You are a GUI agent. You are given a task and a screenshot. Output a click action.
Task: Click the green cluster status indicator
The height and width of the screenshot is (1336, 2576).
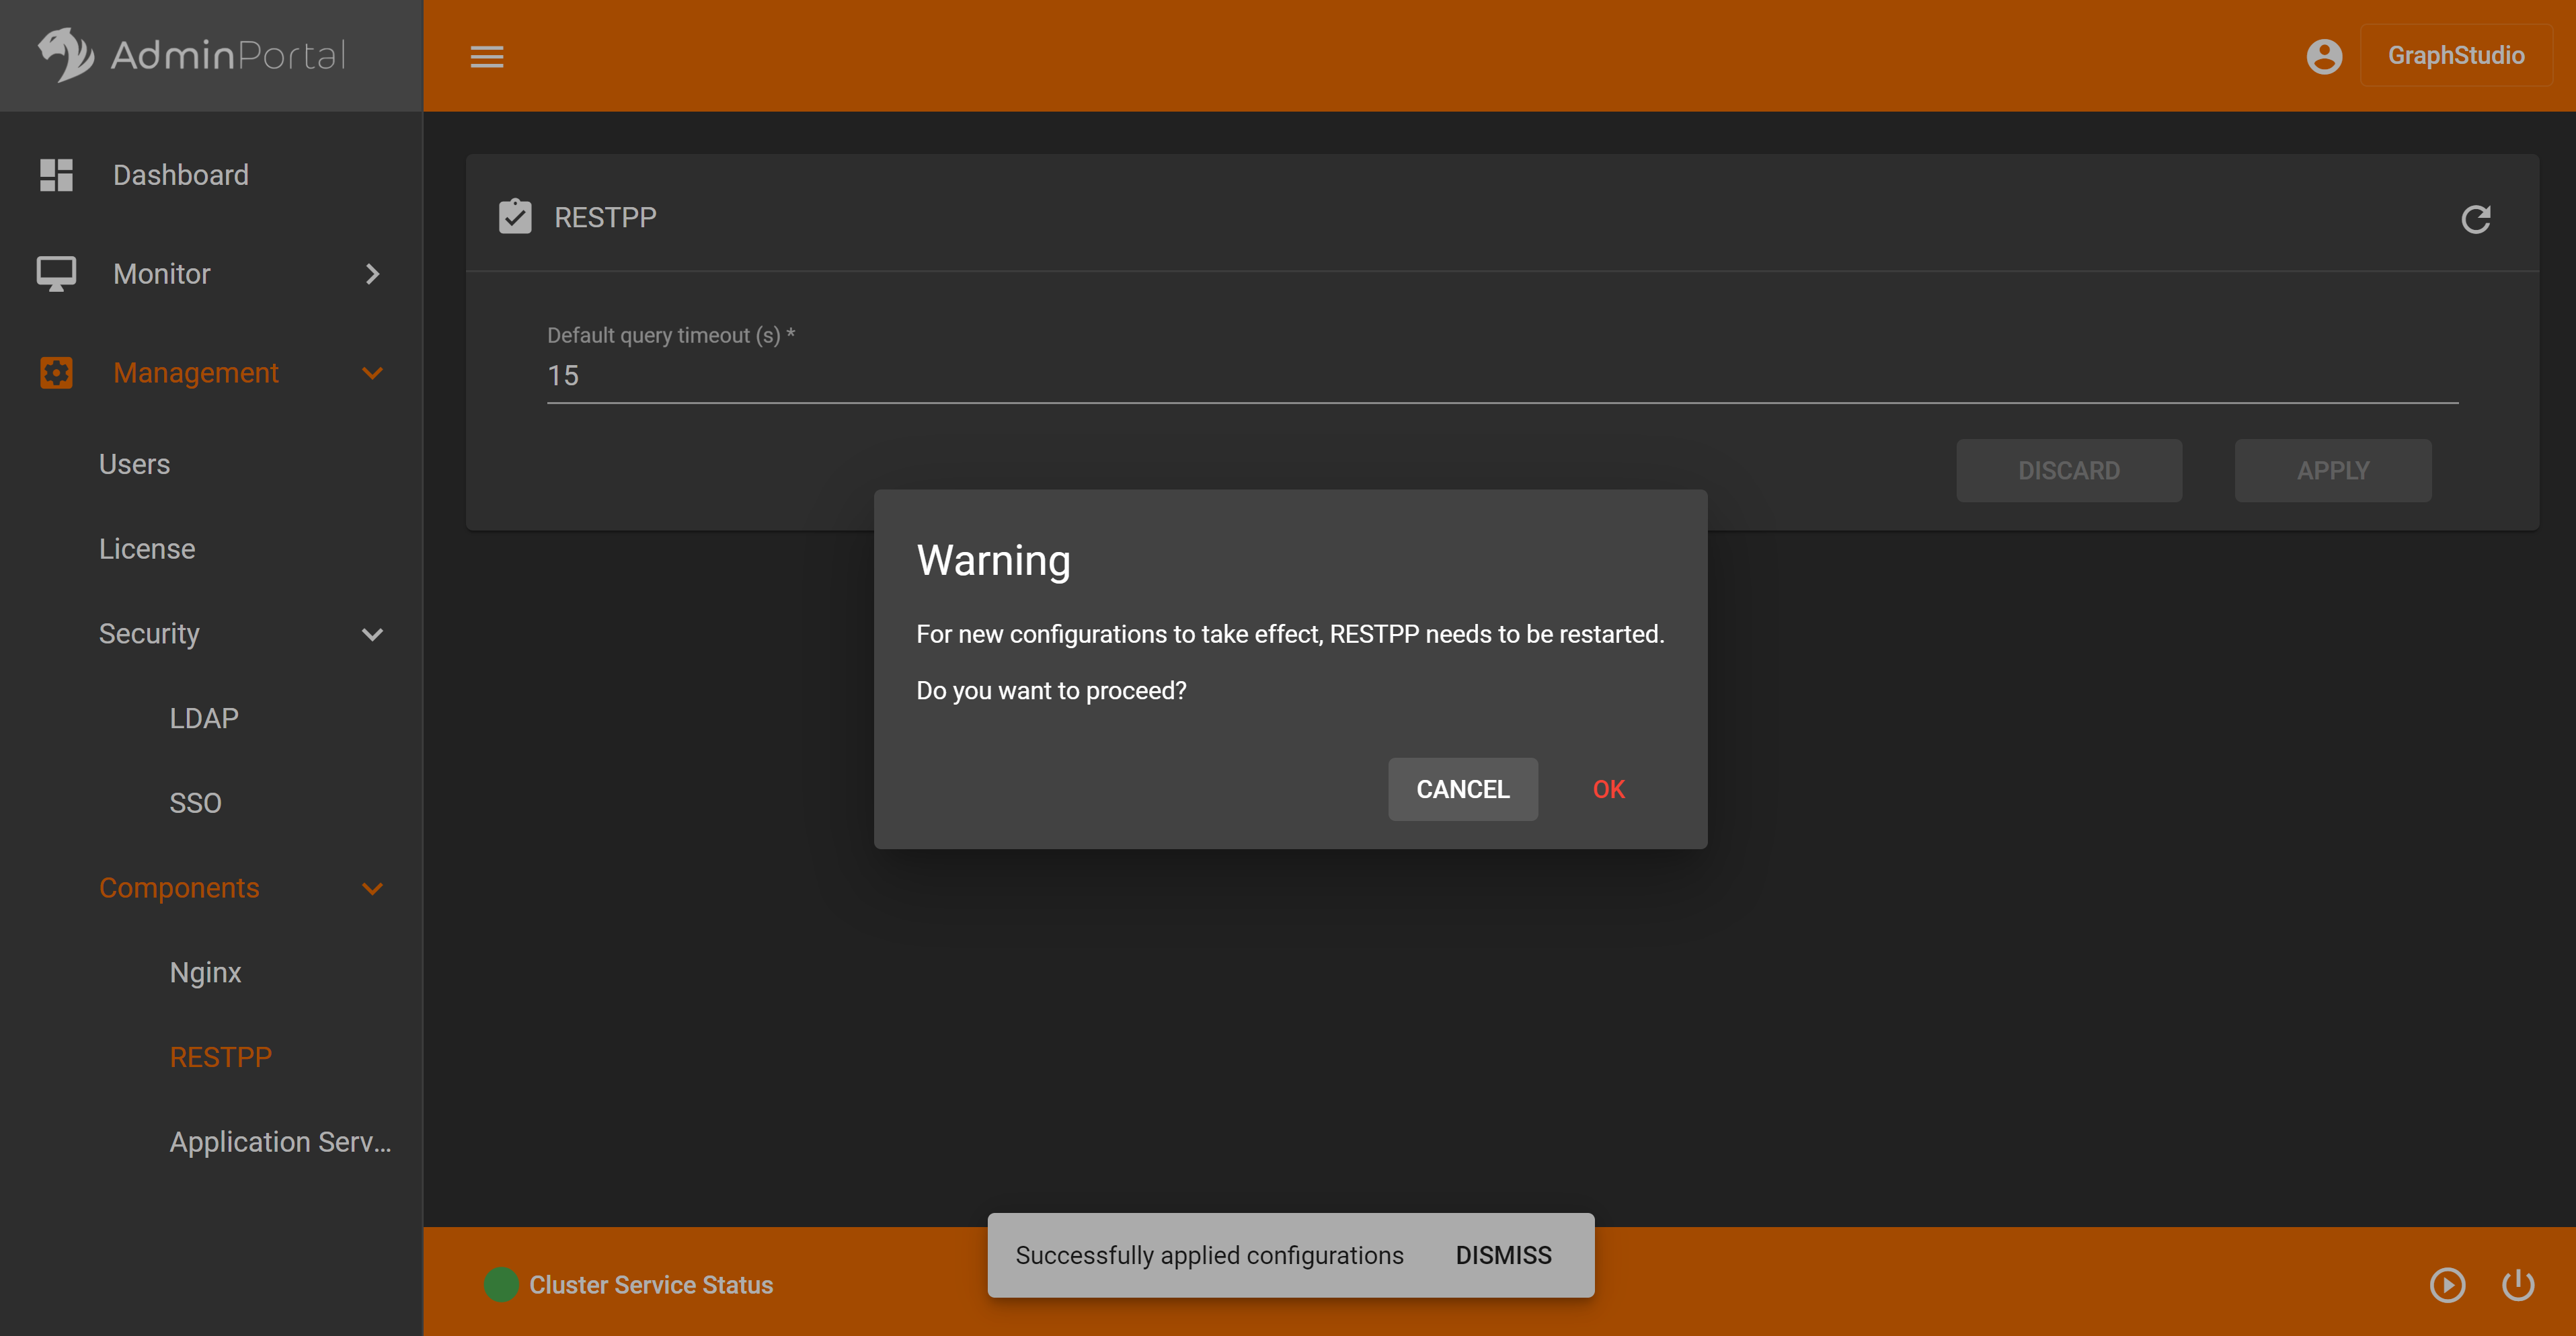(501, 1284)
